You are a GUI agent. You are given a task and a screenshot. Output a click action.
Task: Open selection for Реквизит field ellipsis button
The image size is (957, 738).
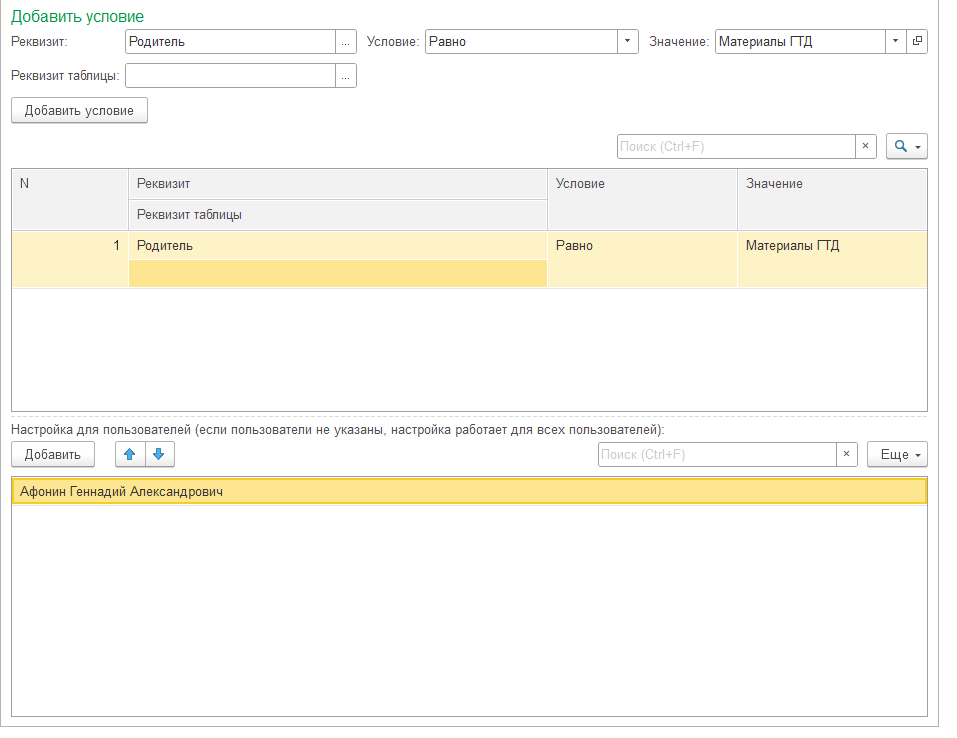tap(345, 42)
